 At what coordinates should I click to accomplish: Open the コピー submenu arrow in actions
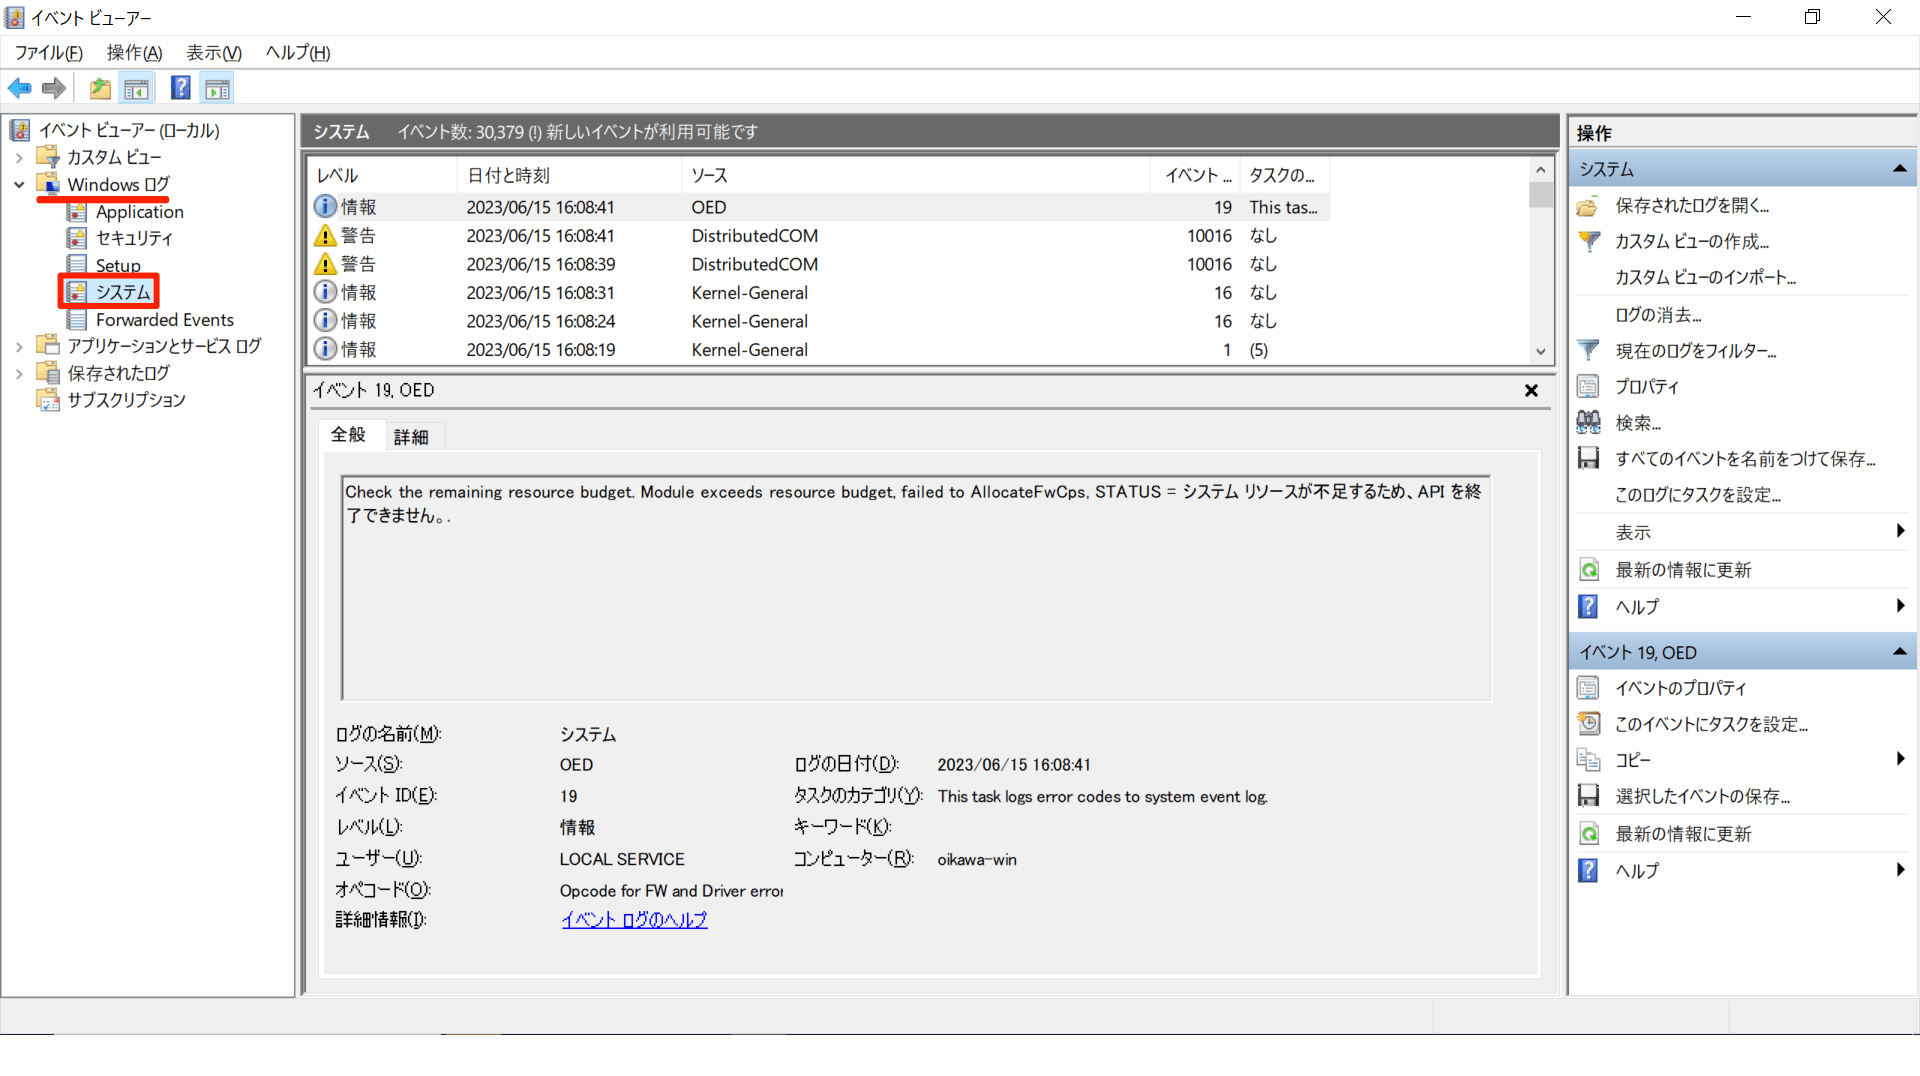(x=1900, y=759)
